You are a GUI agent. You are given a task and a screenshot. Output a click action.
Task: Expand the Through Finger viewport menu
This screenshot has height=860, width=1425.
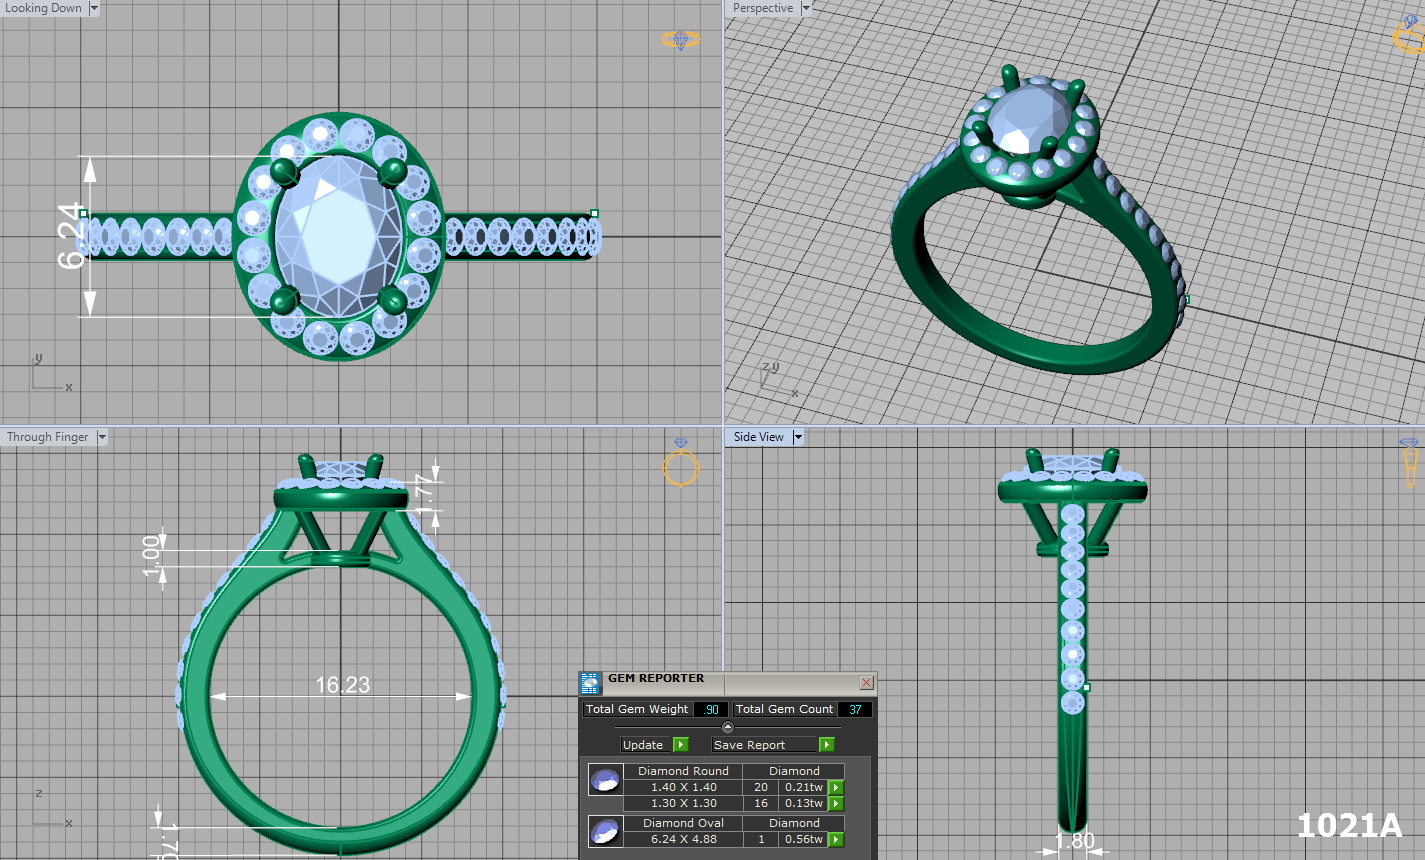[102, 437]
